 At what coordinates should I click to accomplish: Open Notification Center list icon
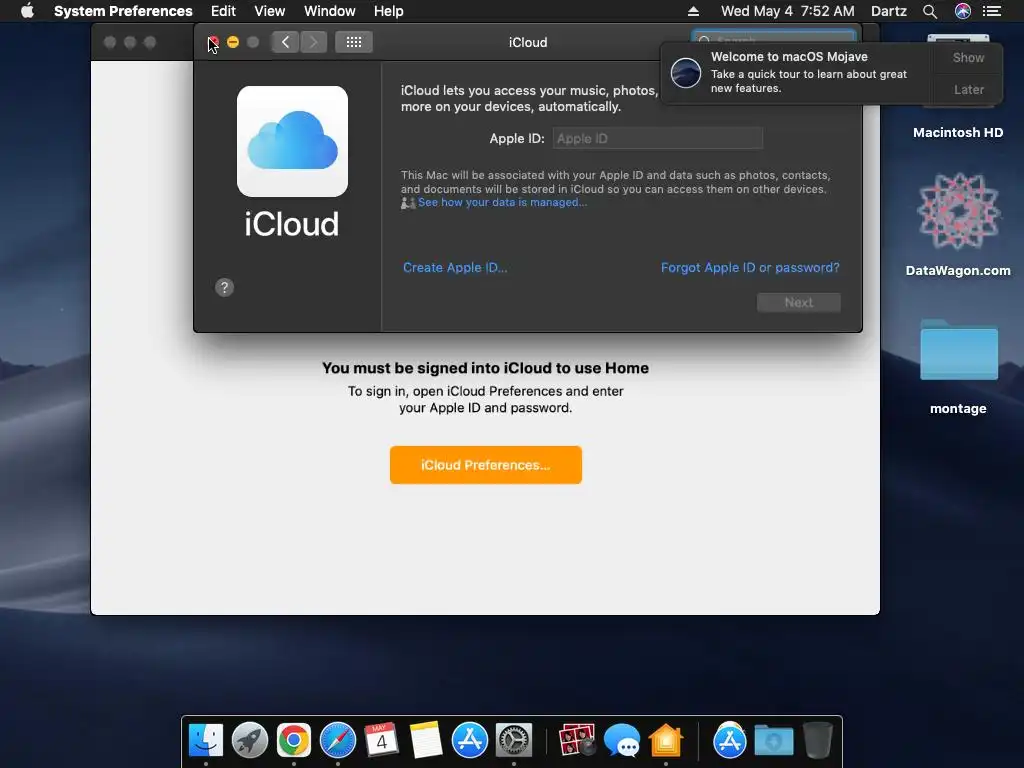click(x=992, y=11)
